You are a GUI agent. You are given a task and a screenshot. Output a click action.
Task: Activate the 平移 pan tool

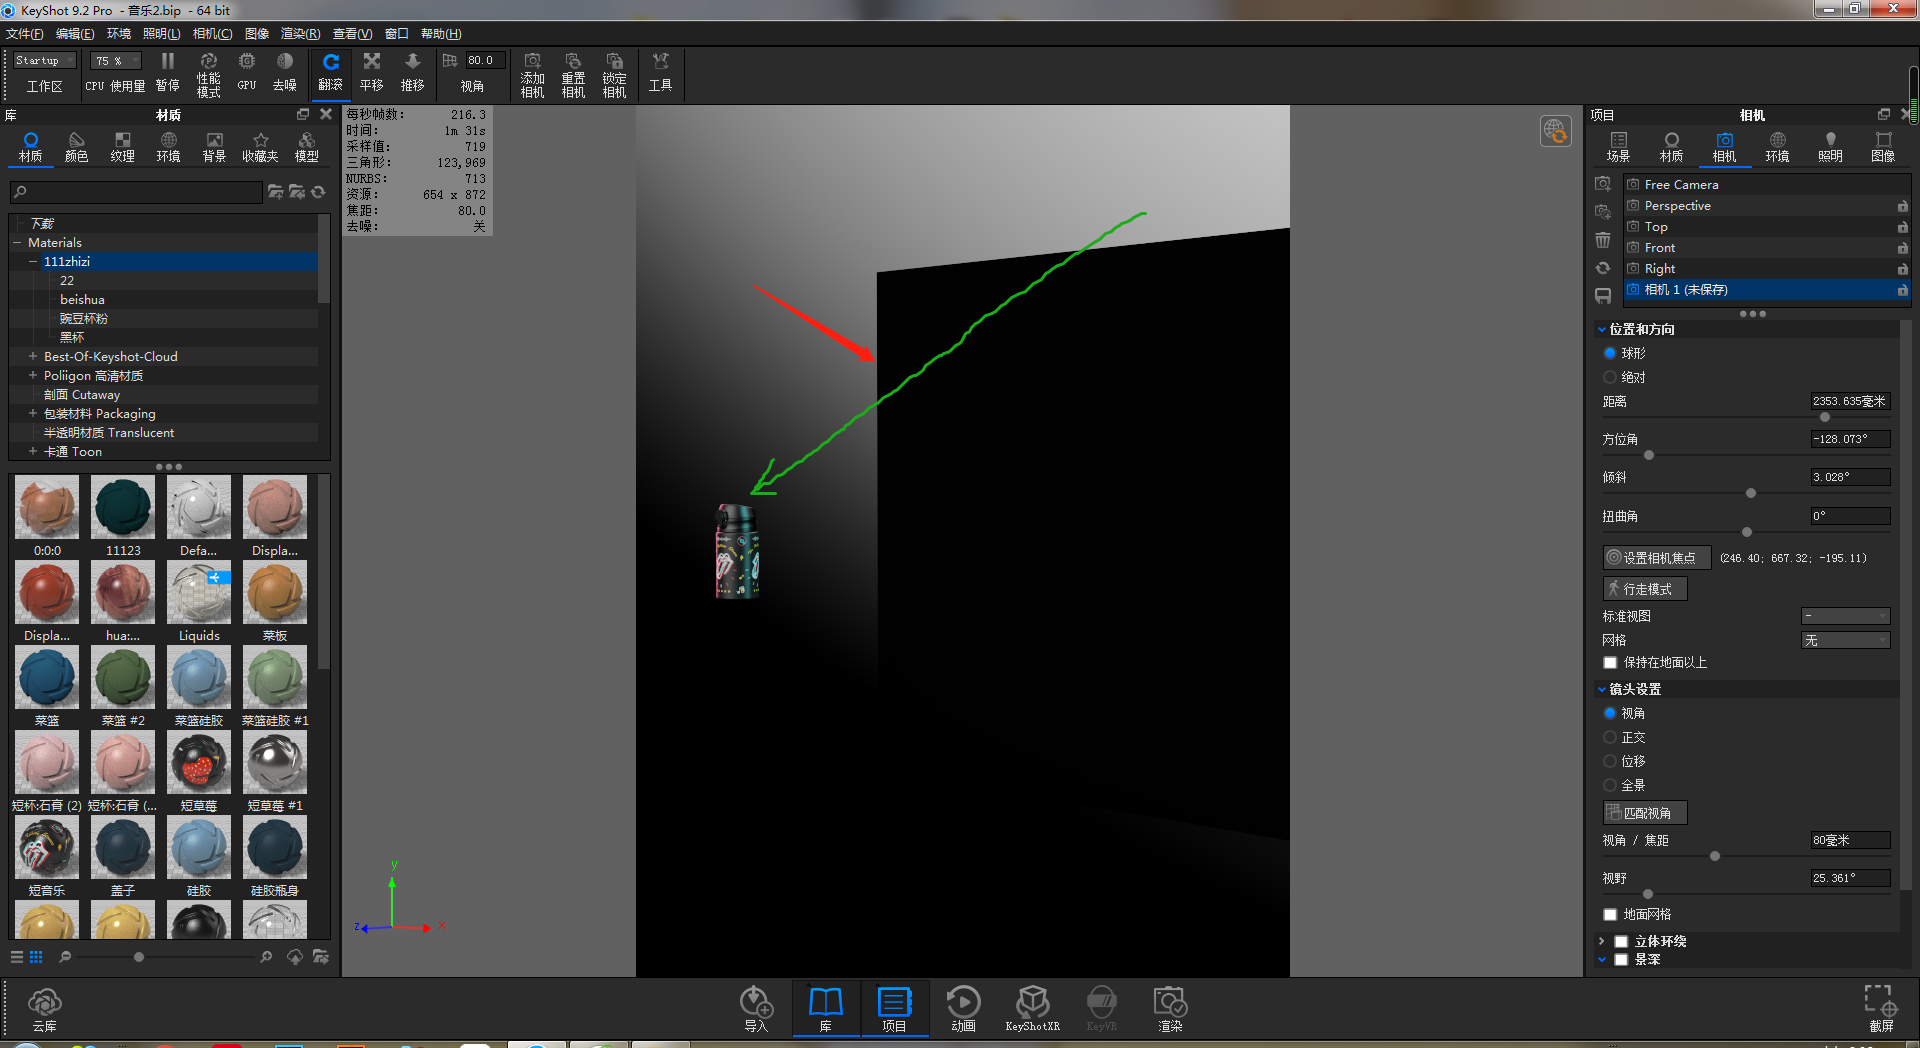(371, 72)
